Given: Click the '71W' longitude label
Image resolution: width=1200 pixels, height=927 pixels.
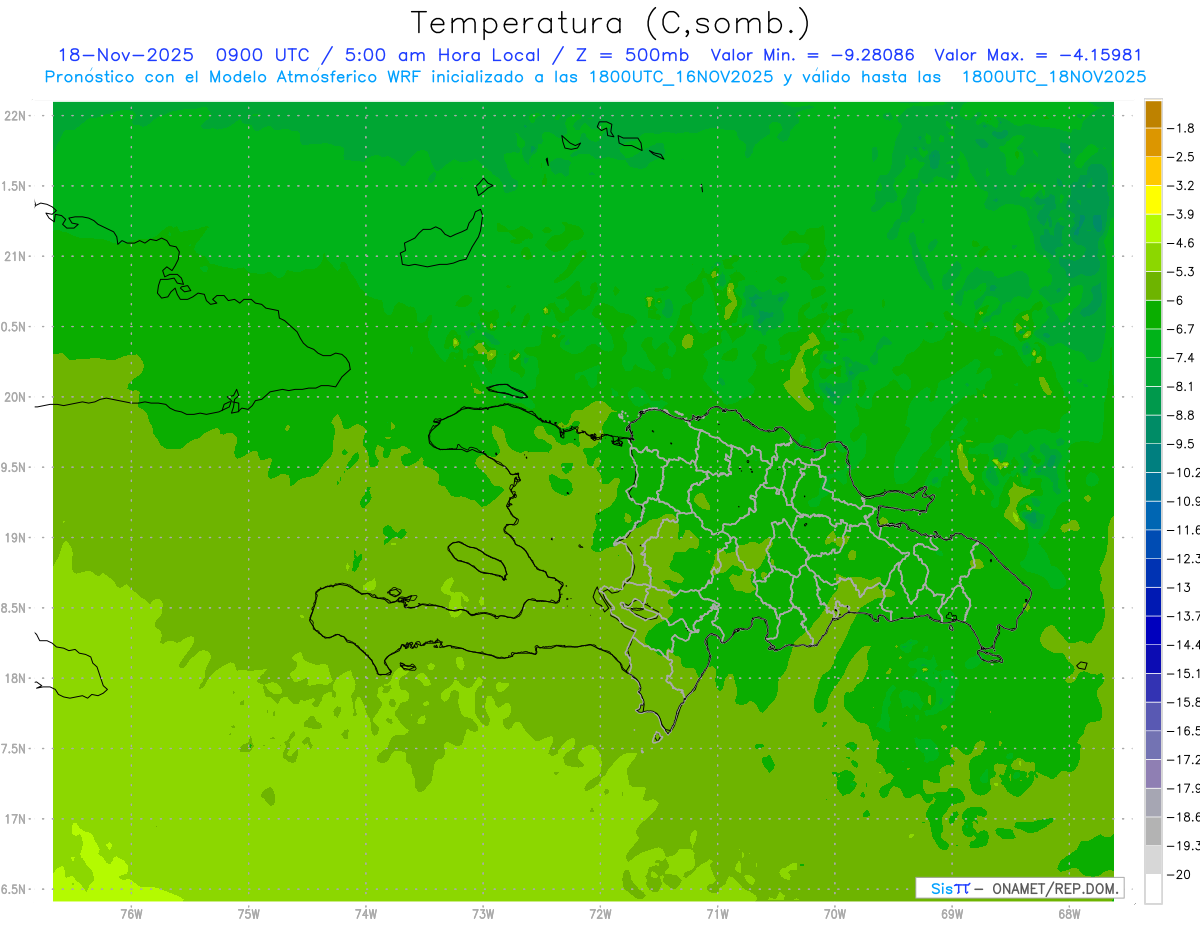Looking at the screenshot, I should [x=717, y=914].
